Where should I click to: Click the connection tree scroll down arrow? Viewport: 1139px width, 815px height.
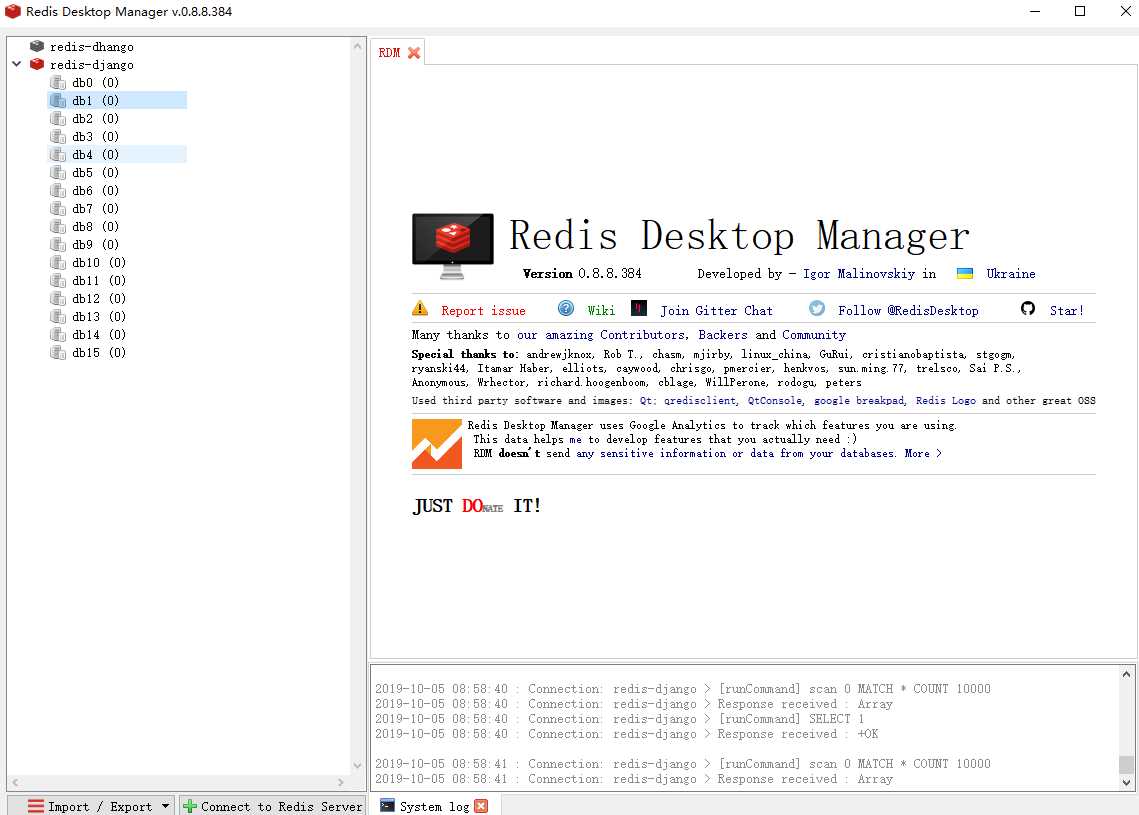pyautogui.click(x=357, y=765)
